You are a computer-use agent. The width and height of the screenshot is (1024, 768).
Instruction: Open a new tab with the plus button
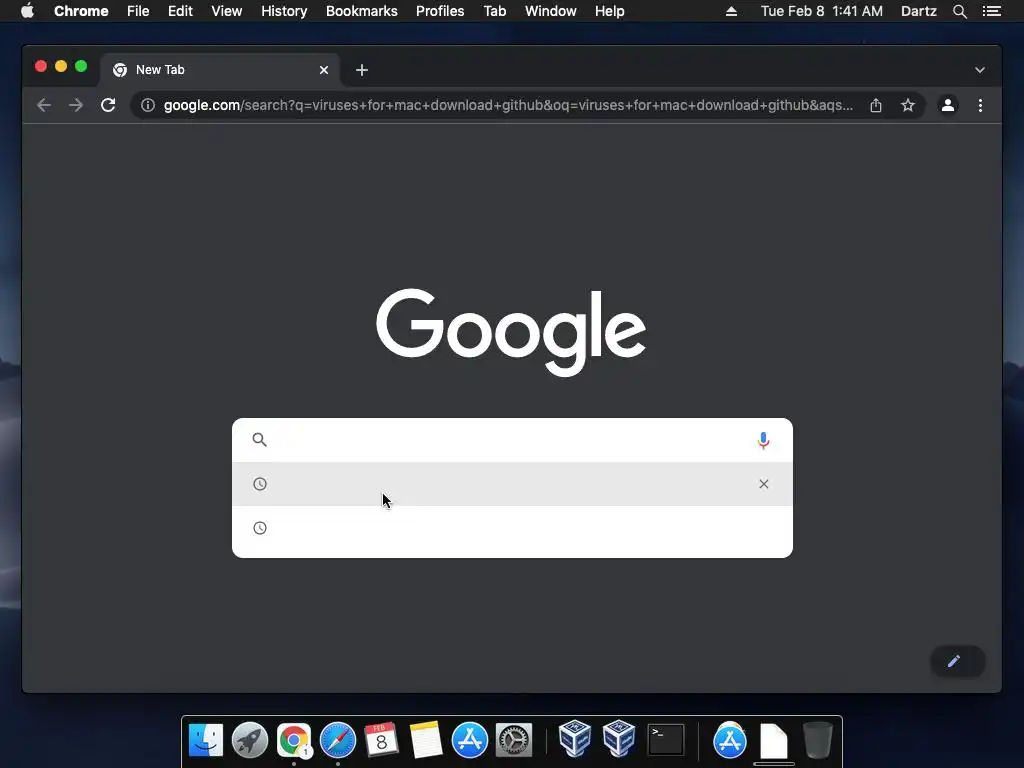(x=362, y=70)
